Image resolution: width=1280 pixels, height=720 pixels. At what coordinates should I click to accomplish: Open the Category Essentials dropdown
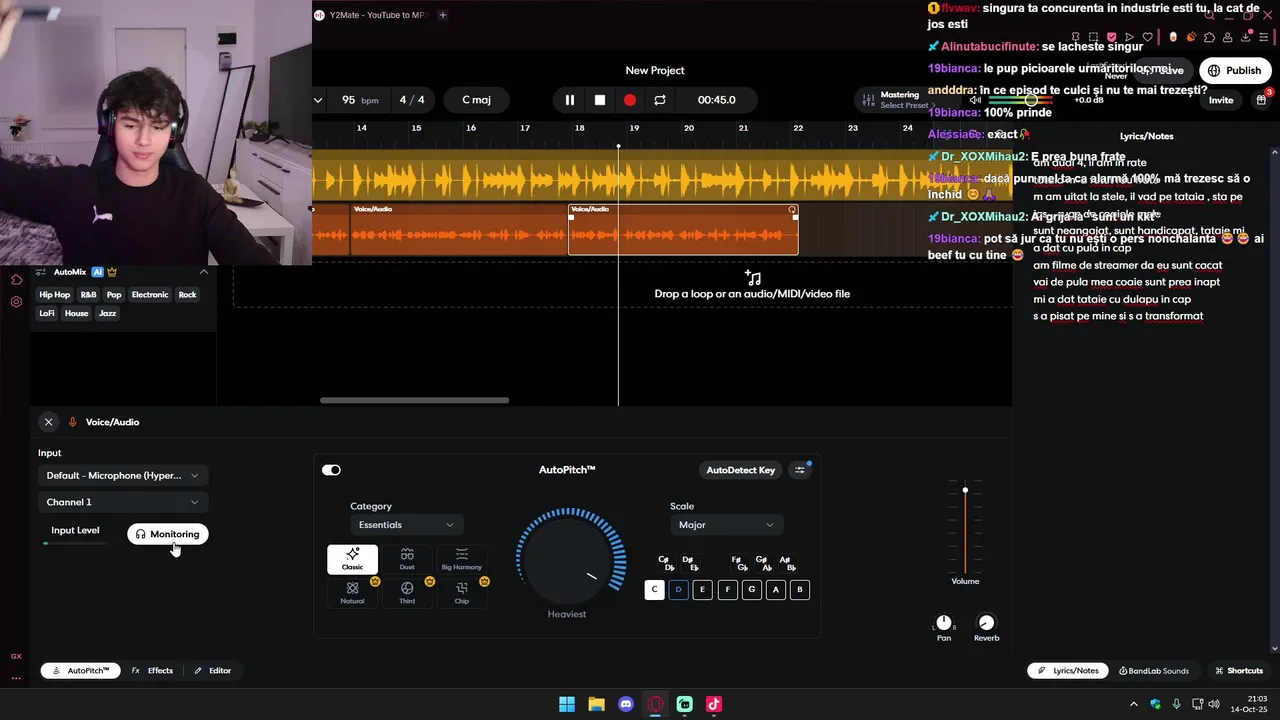tap(405, 525)
